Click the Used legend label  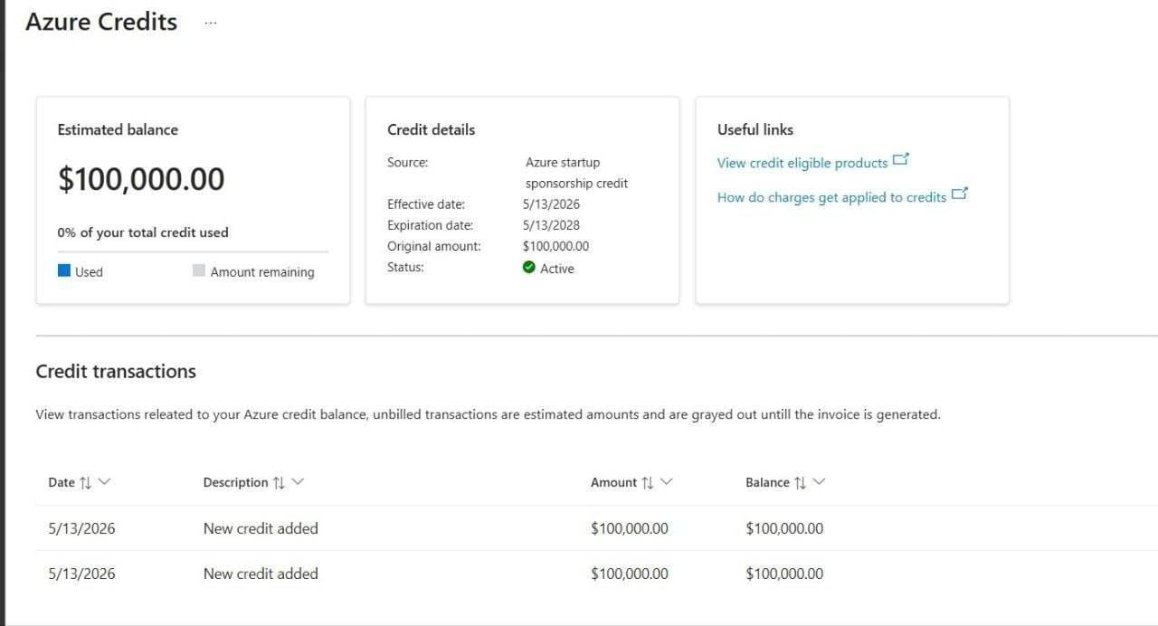tap(89, 272)
